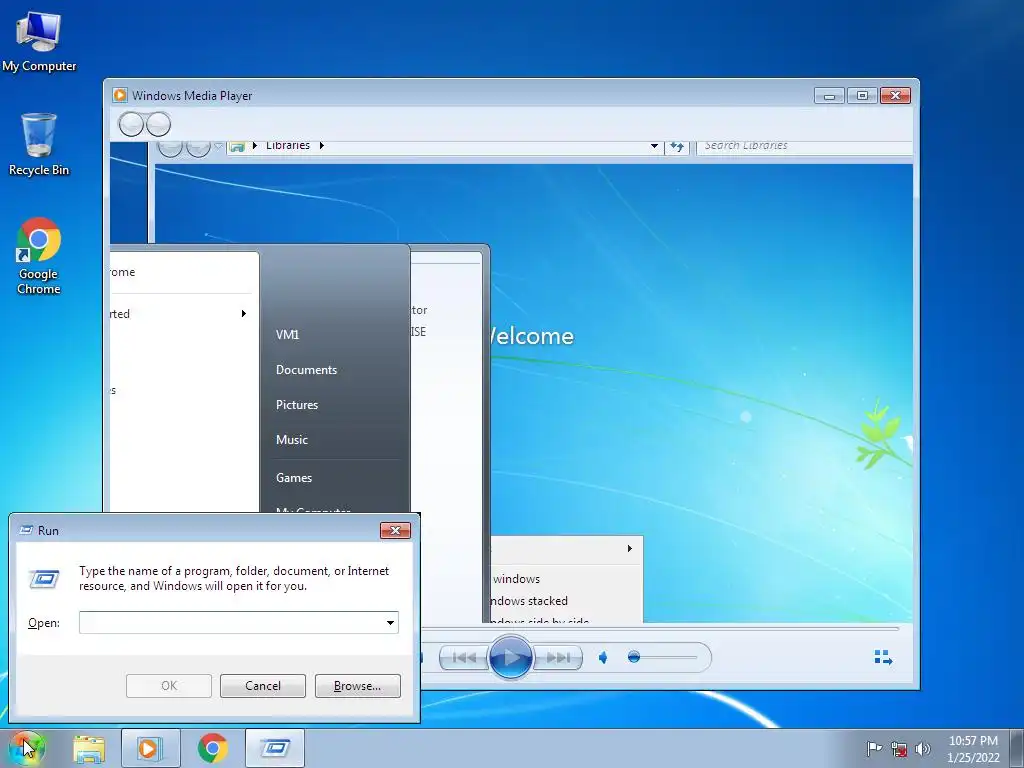Focus the Search Libraries box

[805, 146]
